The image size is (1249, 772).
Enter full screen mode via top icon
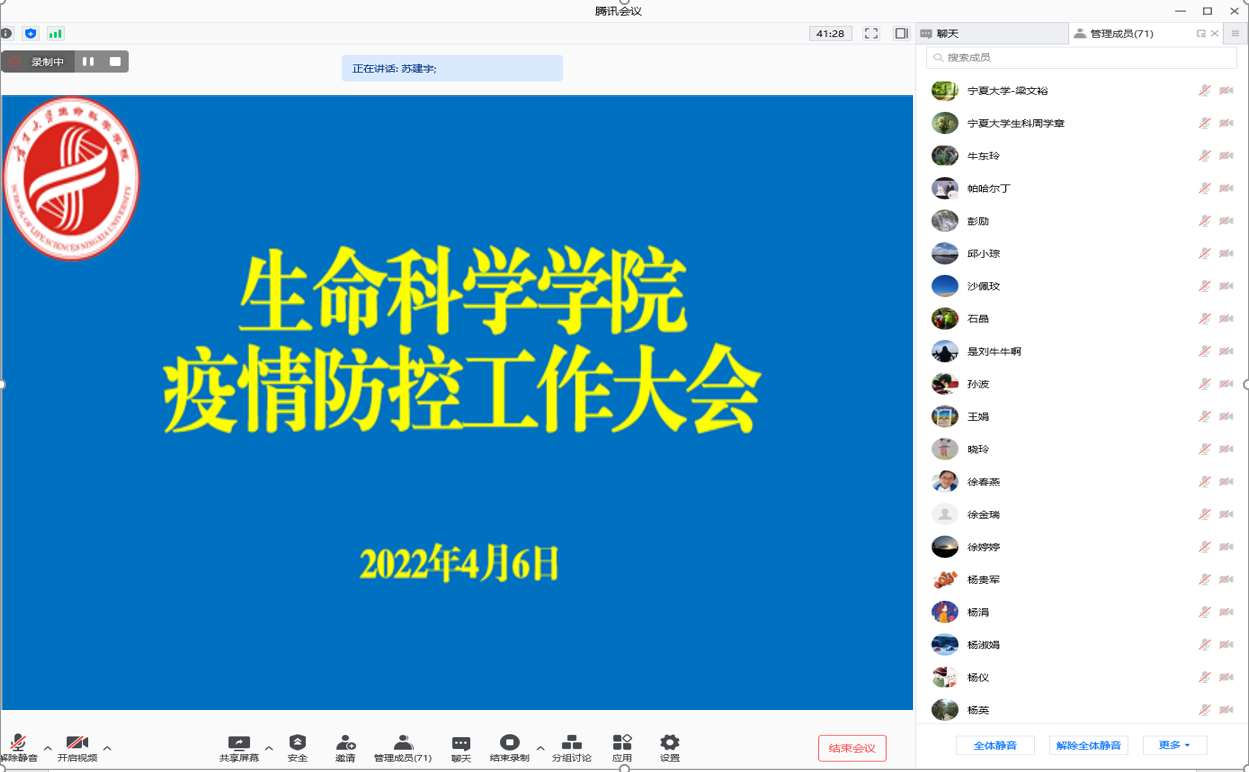click(x=871, y=33)
